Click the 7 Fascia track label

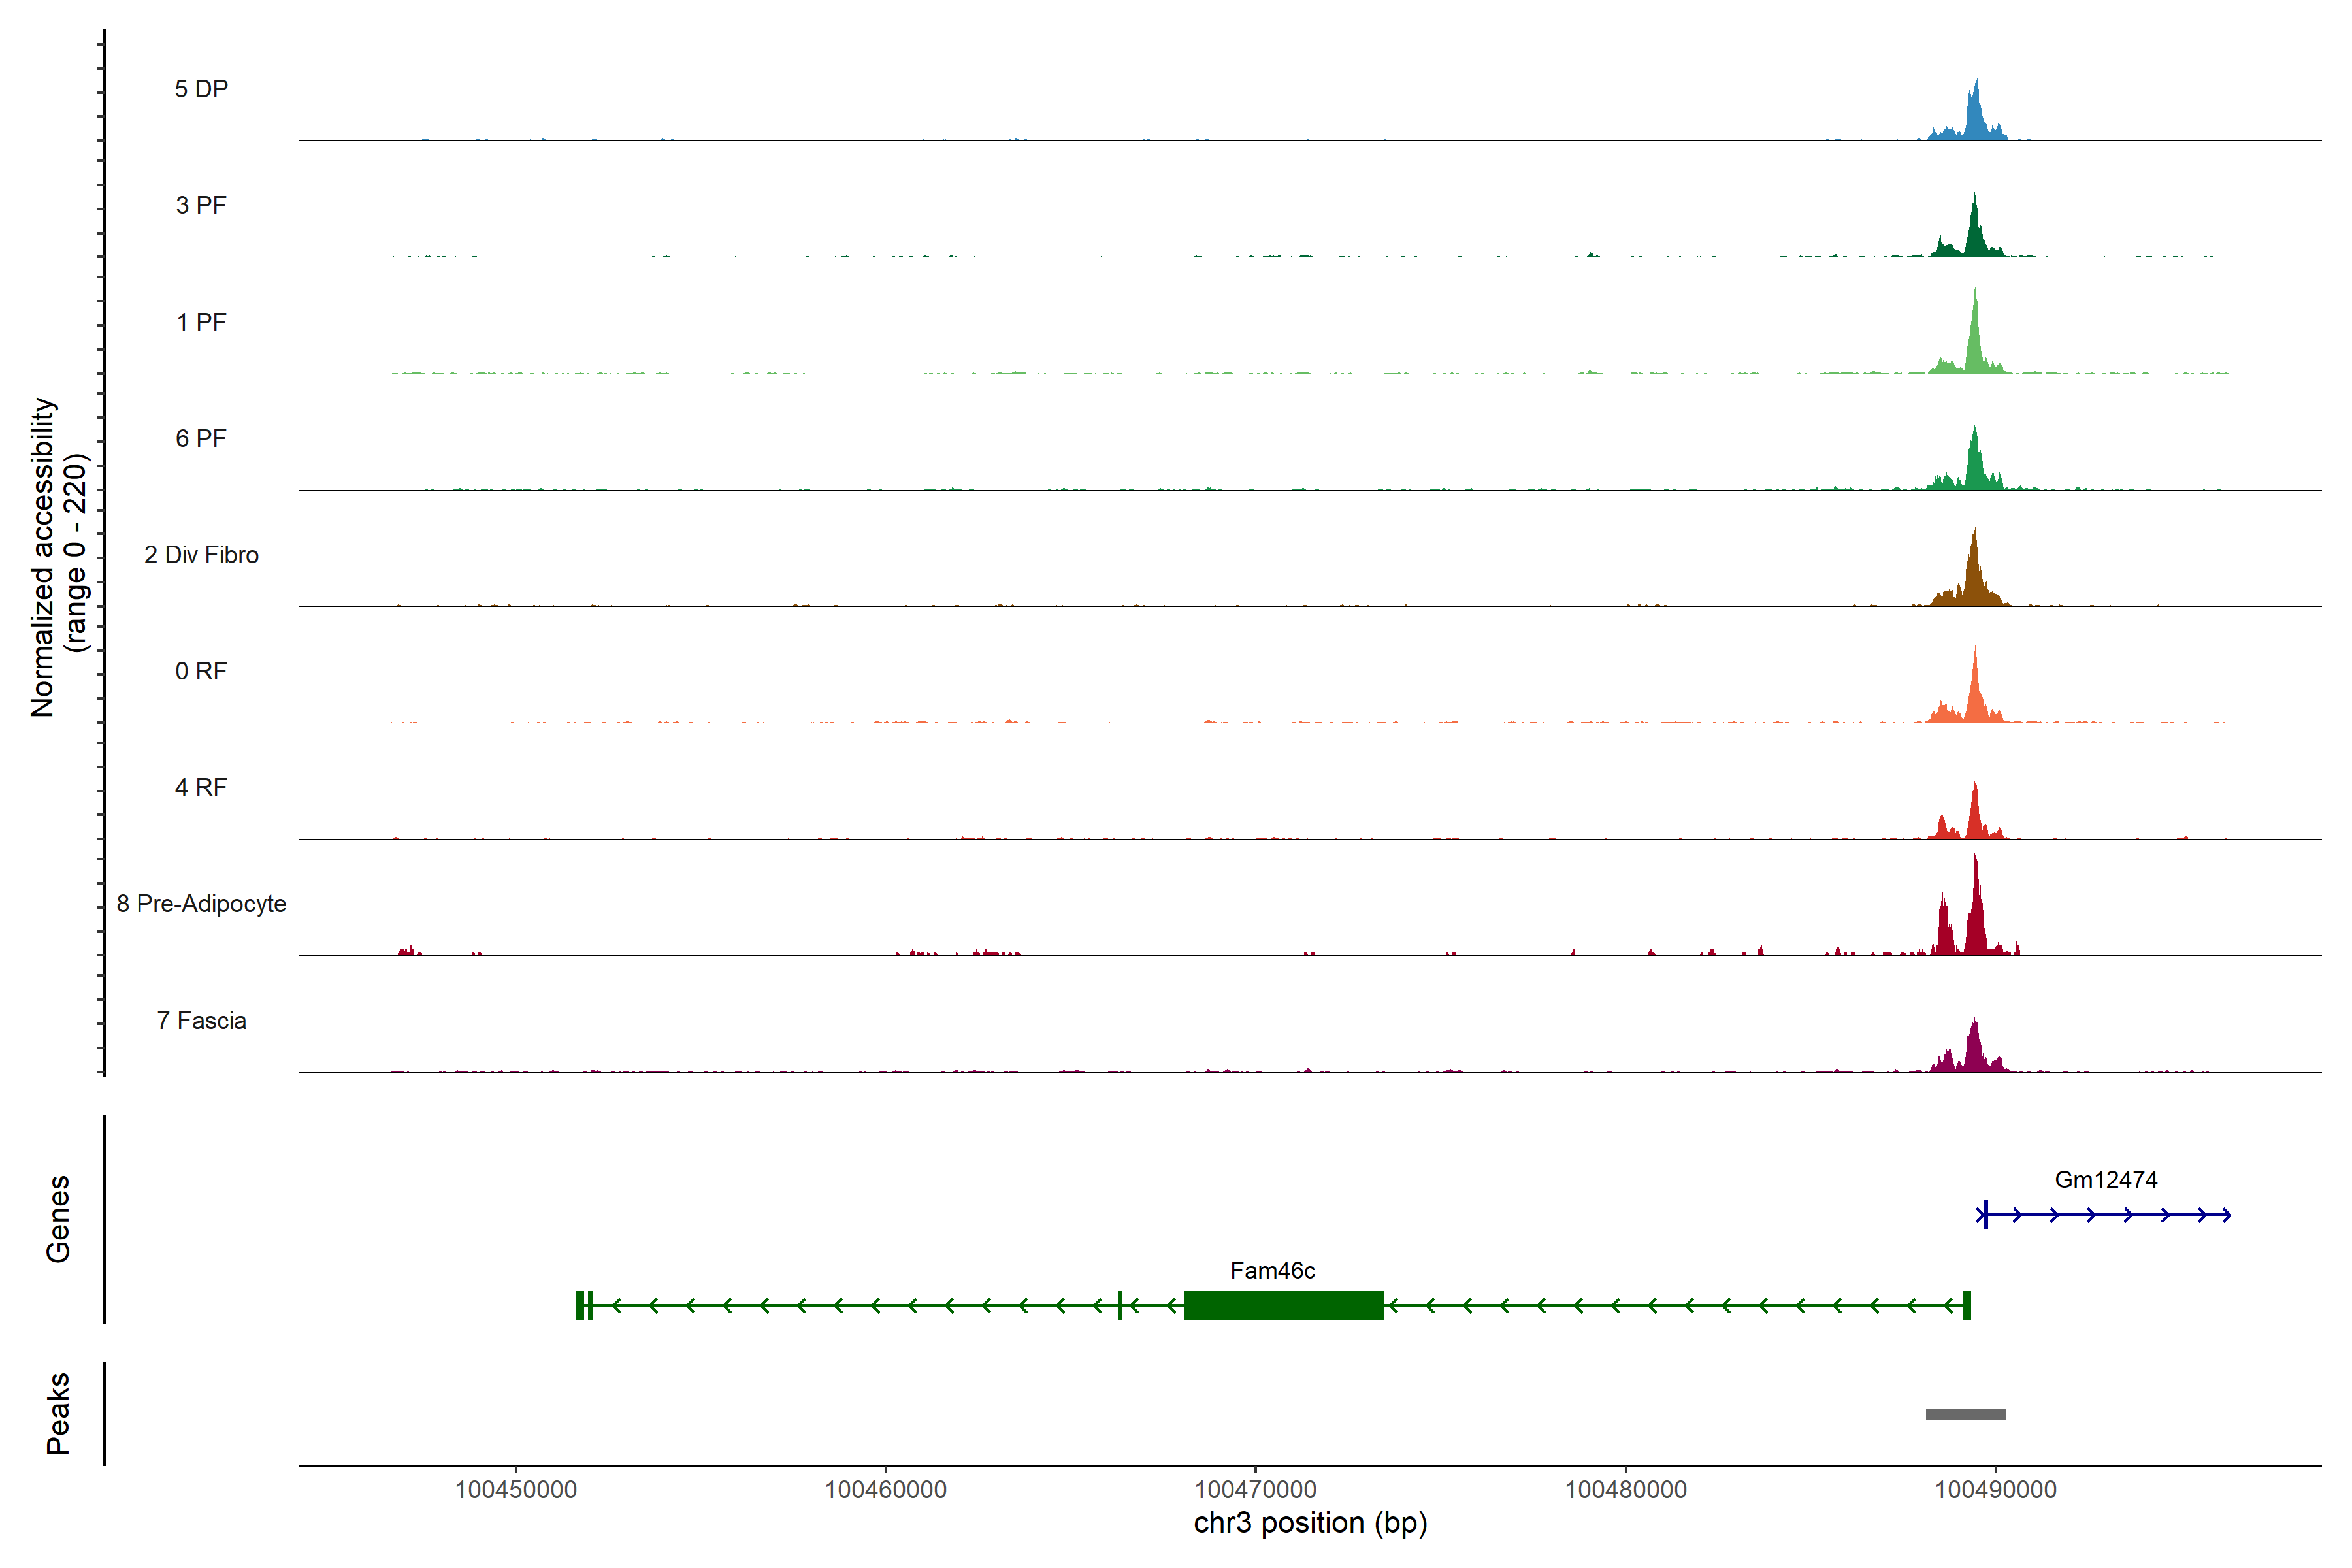click(201, 1020)
